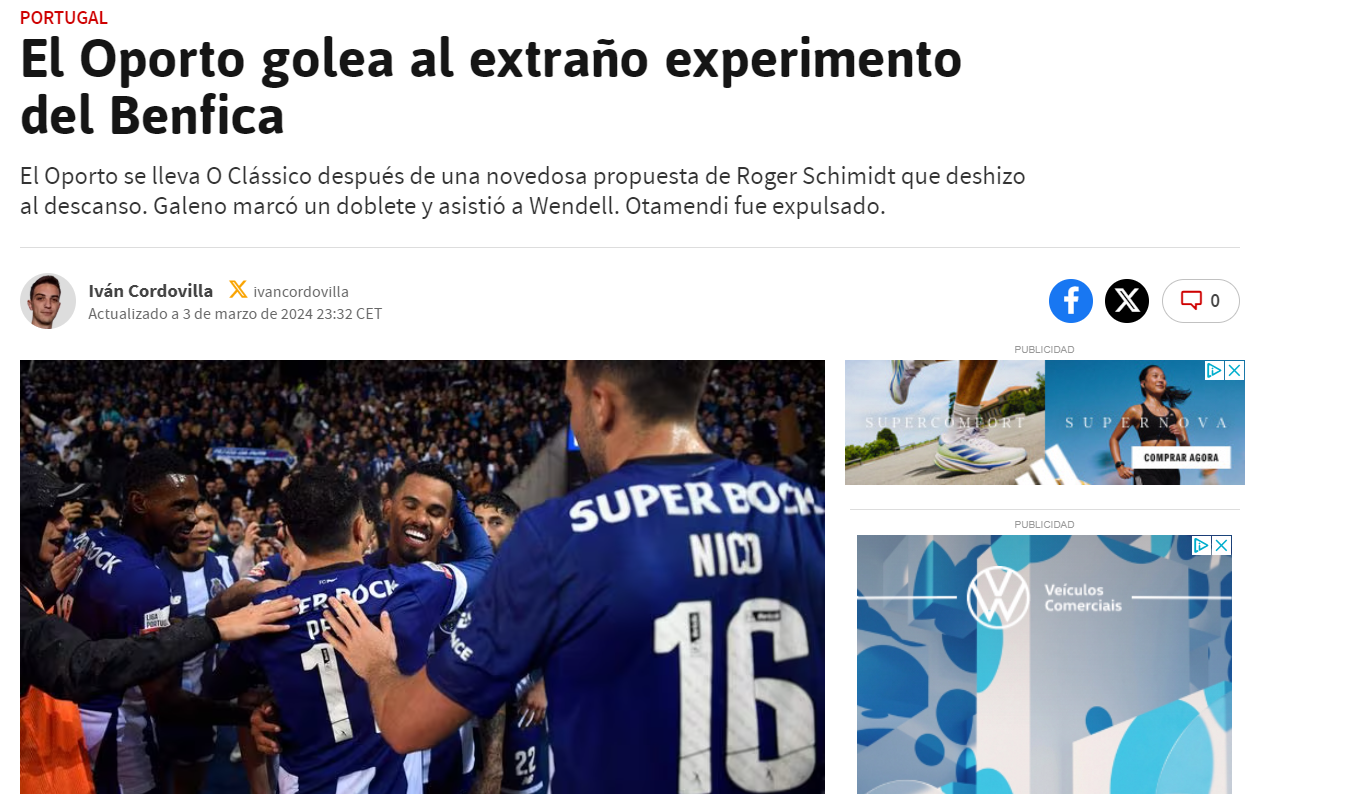Image resolution: width=1347 pixels, height=794 pixels.
Task: Click the article summary paragraph
Action: pyautogui.click(x=523, y=192)
